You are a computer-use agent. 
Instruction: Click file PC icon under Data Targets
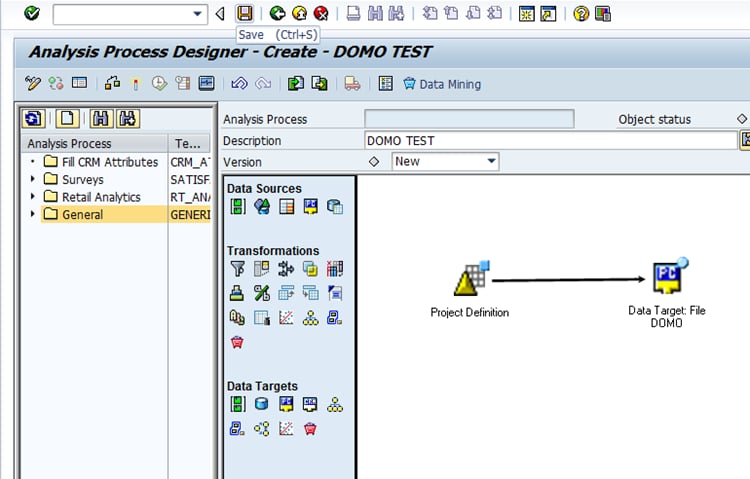pyautogui.click(x=286, y=404)
